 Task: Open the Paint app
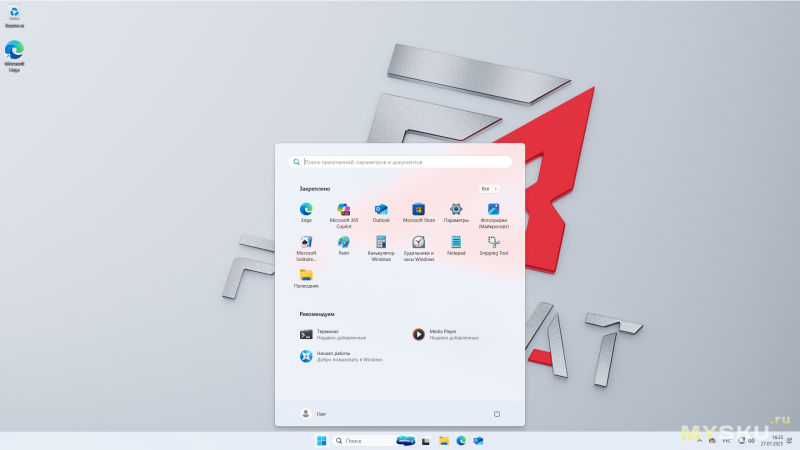pyautogui.click(x=344, y=245)
